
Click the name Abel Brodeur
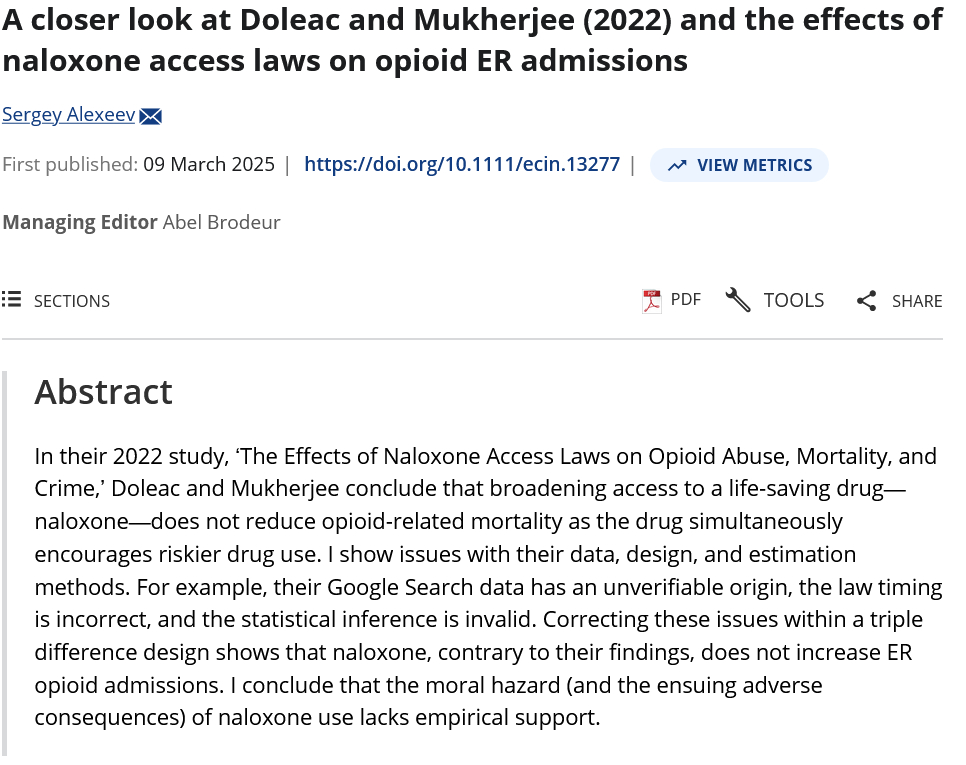click(222, 222)
